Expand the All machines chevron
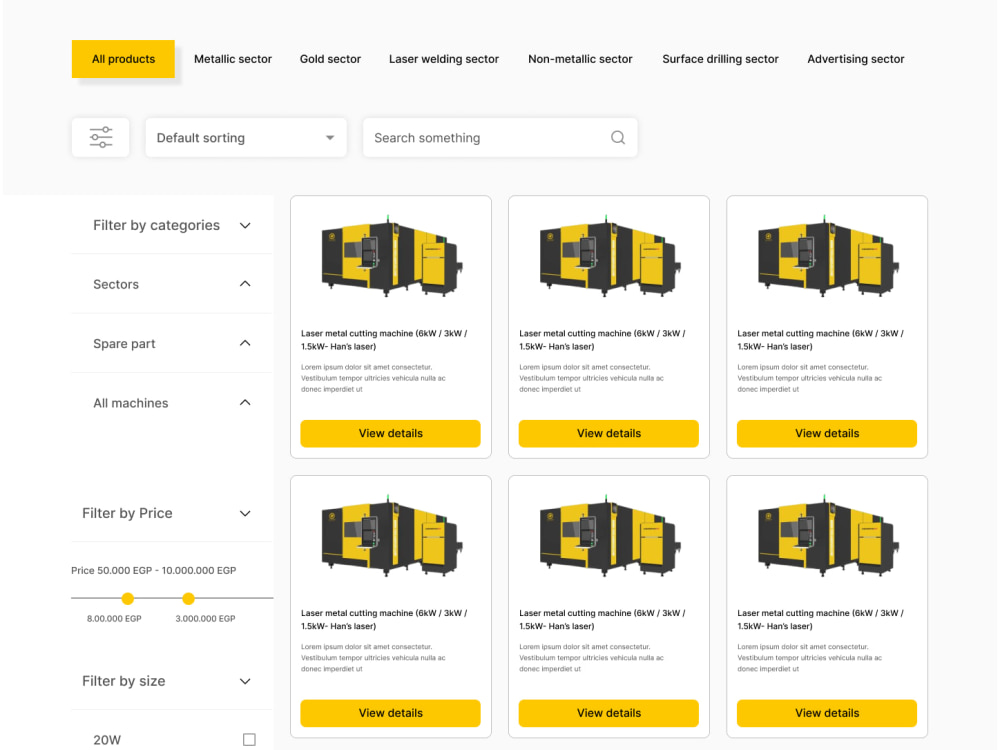The height and width of the screenshot is (750, 1000). click(x=245, y=402)
